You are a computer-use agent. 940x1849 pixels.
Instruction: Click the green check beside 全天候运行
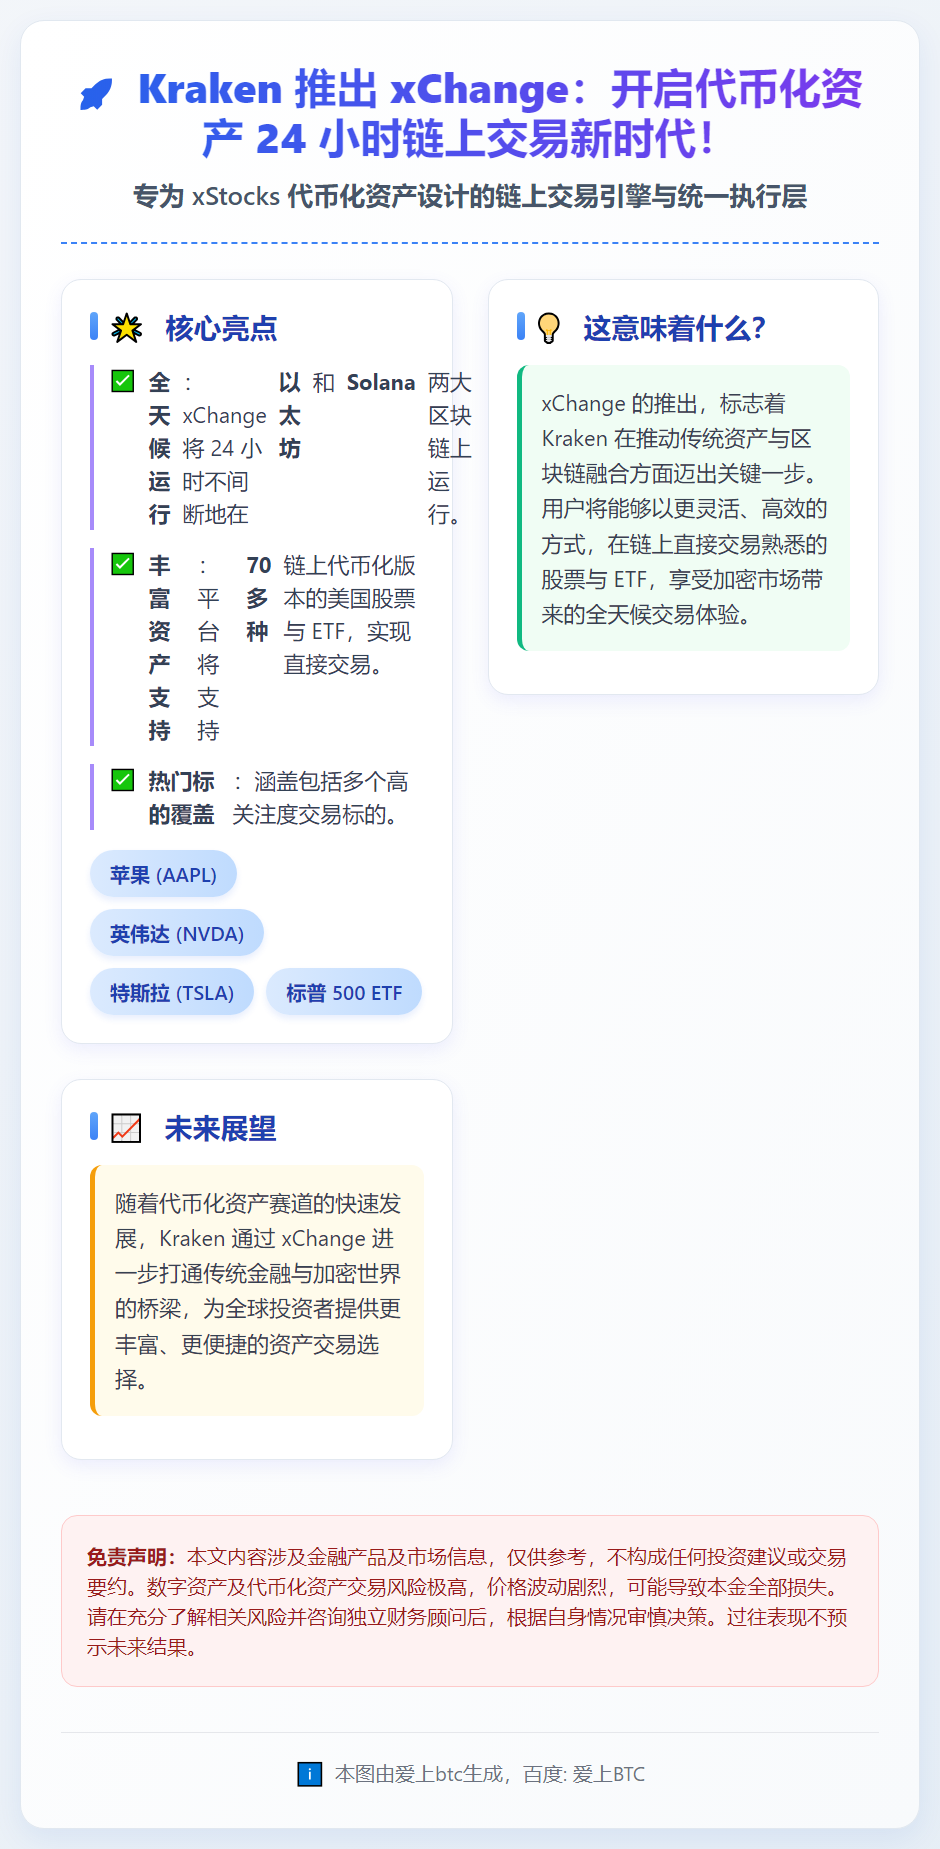coord(122,381)
